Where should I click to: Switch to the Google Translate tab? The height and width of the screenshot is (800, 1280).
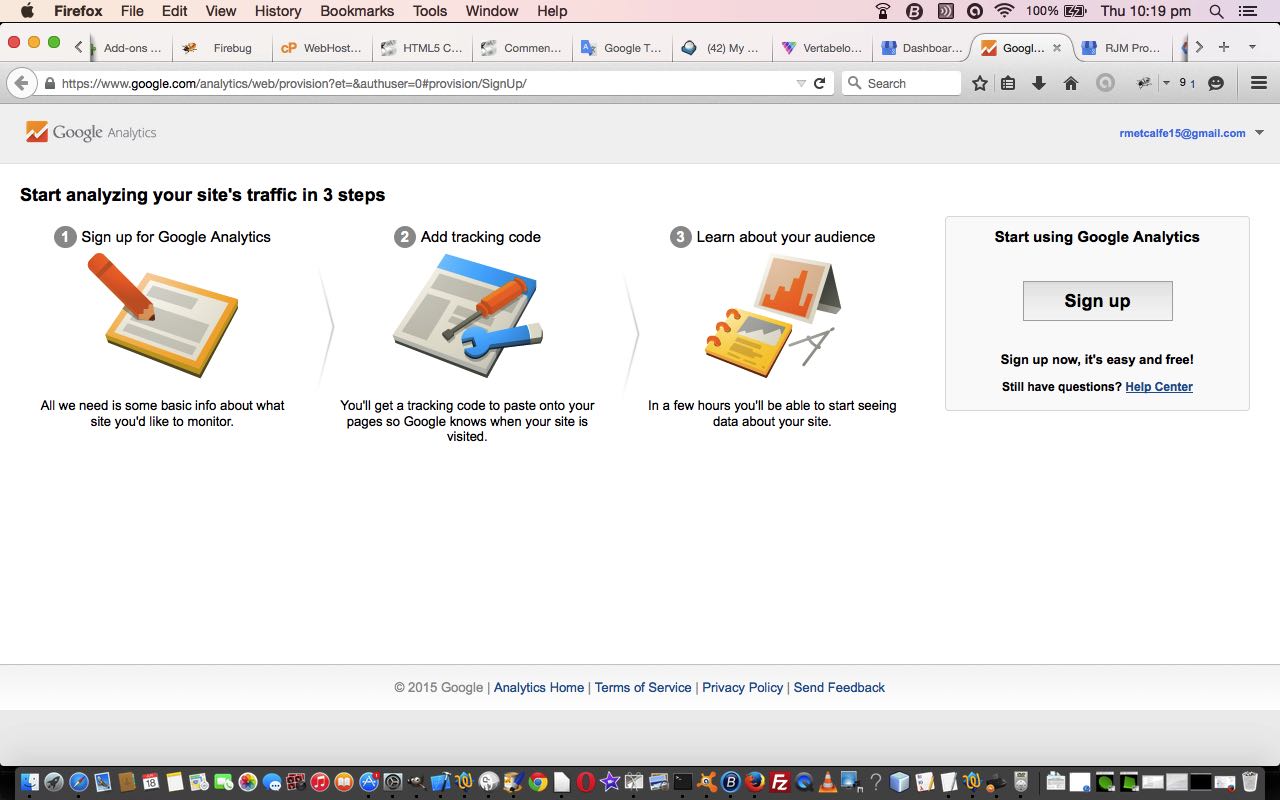click(x=622, y=47)
